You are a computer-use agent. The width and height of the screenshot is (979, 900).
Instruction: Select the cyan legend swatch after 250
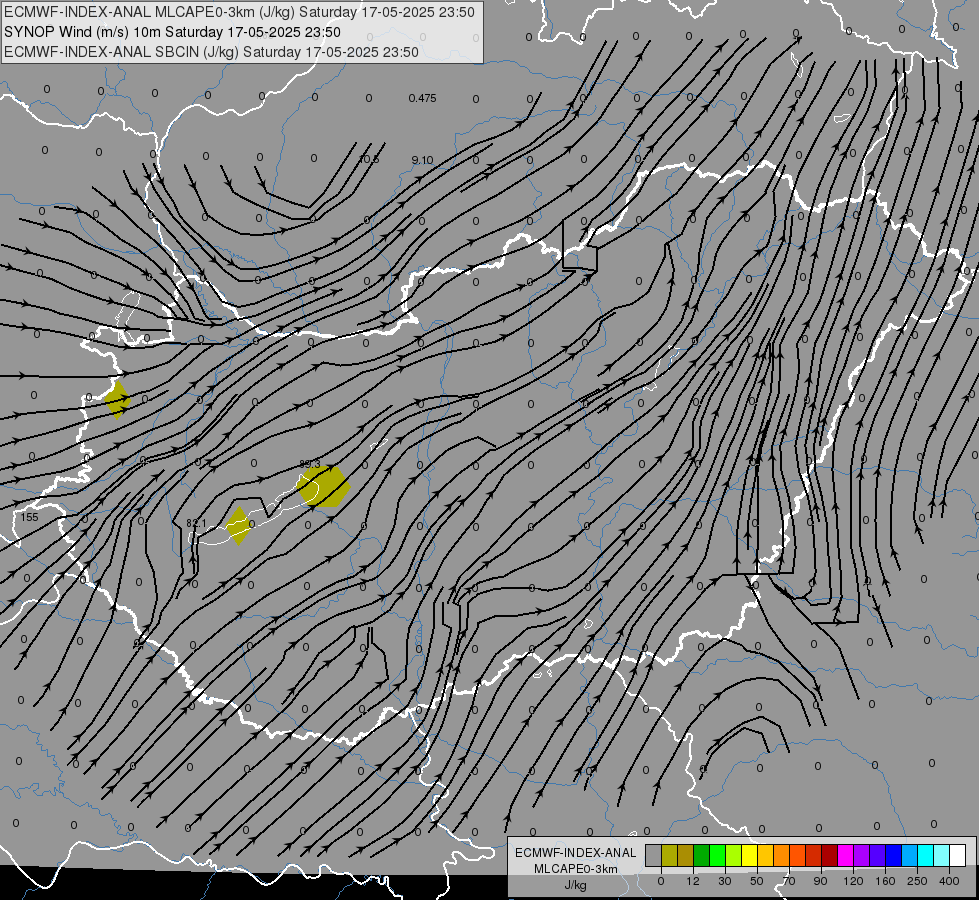point(925,856)
